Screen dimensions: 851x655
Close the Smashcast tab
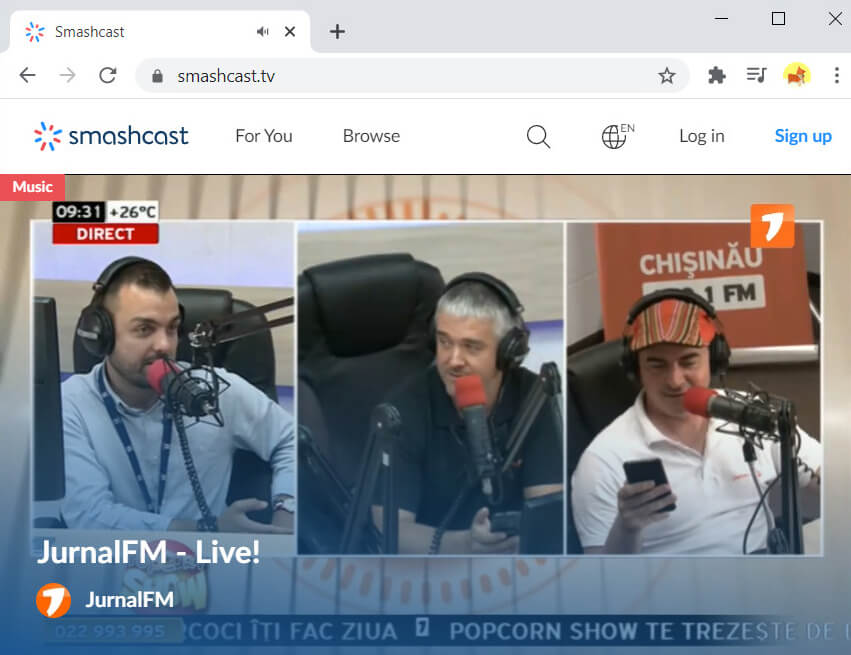pos(290,31)
